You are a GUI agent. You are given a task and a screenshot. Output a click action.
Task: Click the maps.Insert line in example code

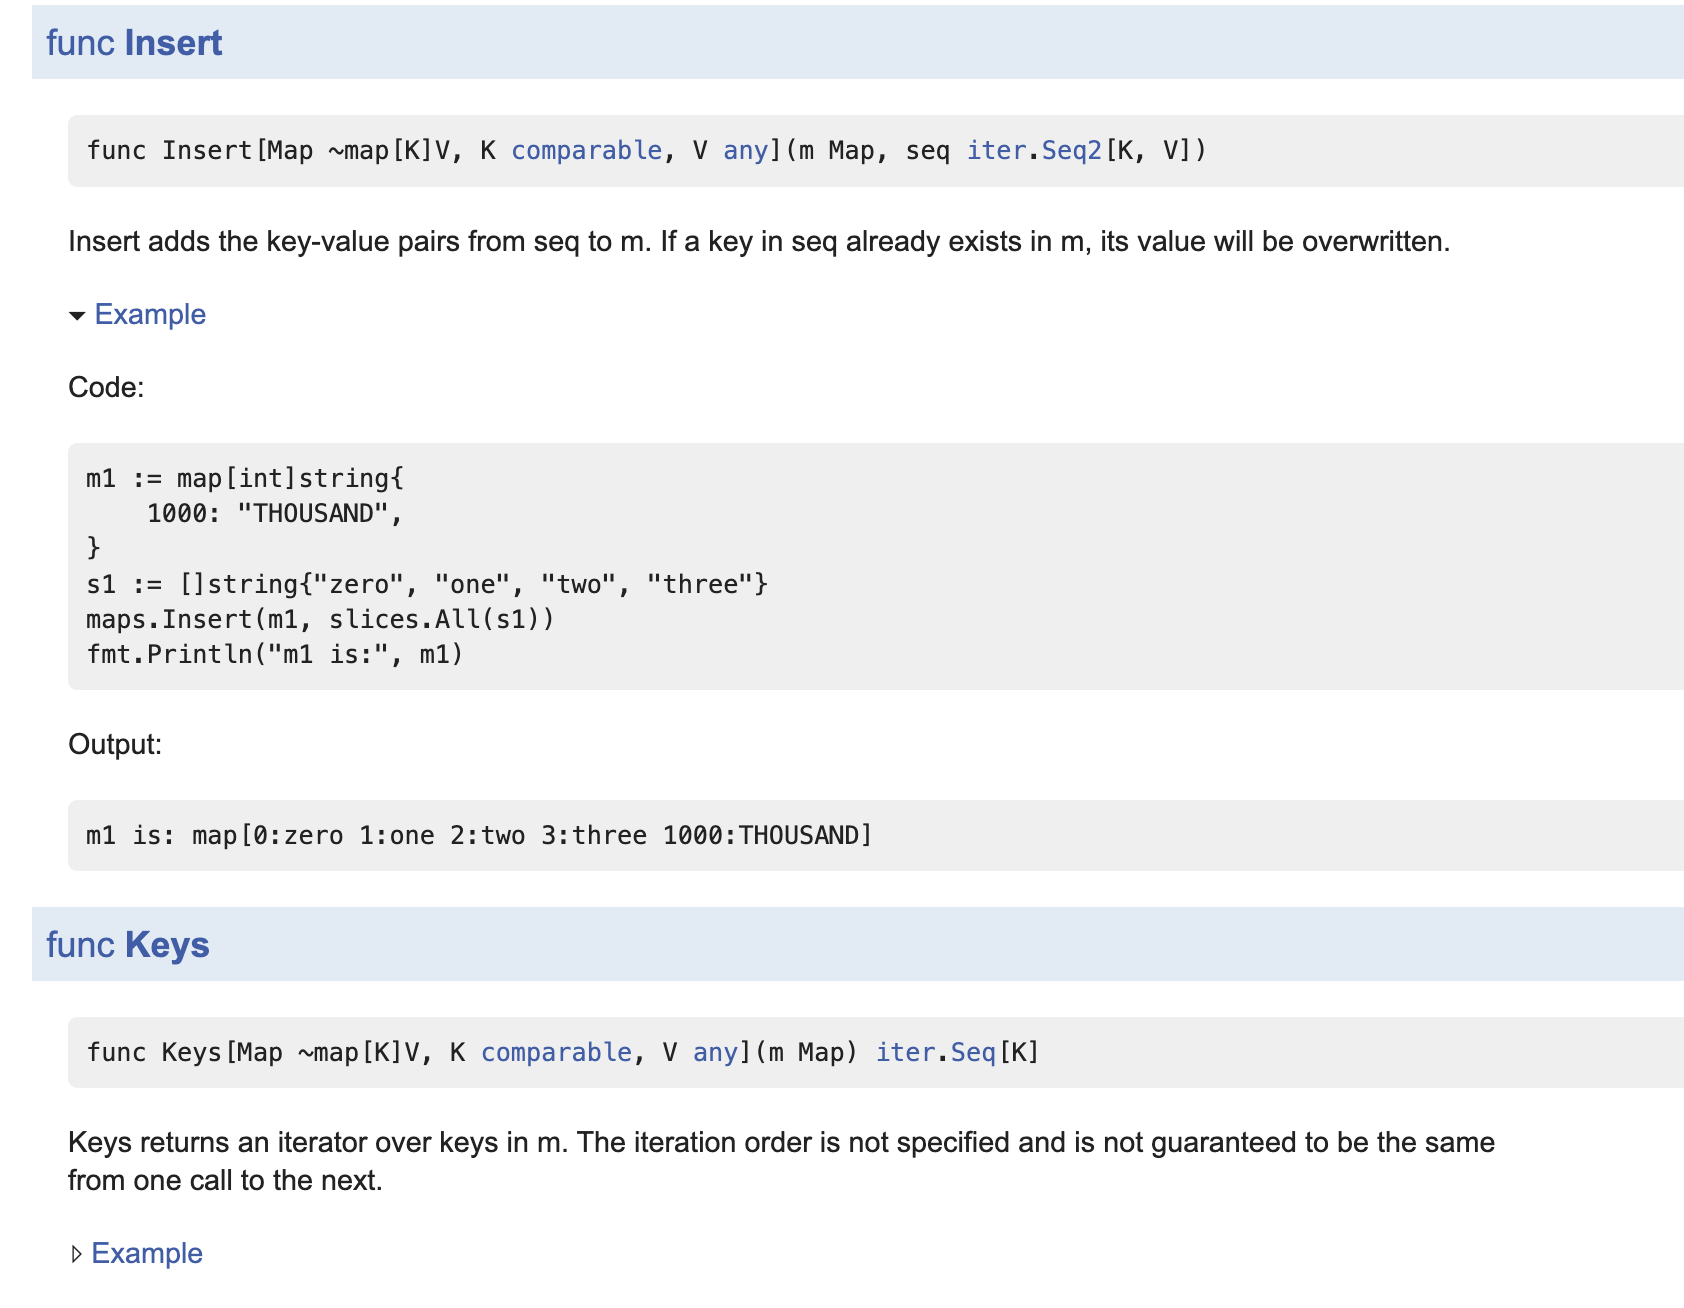pos(320,620)
